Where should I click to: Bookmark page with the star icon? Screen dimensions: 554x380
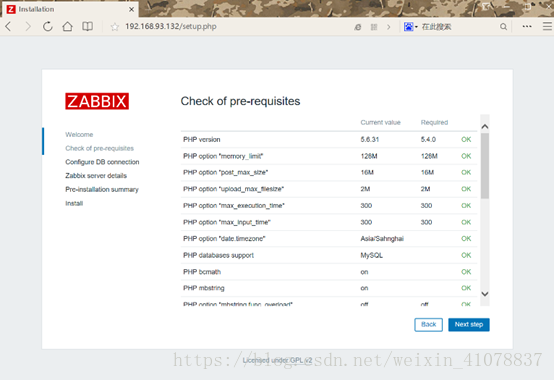(114, 27)
